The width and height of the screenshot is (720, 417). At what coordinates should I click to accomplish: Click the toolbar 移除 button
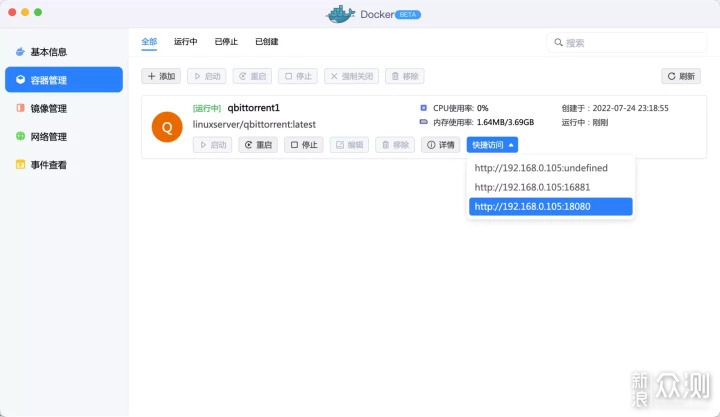click(x=405, y=76)
